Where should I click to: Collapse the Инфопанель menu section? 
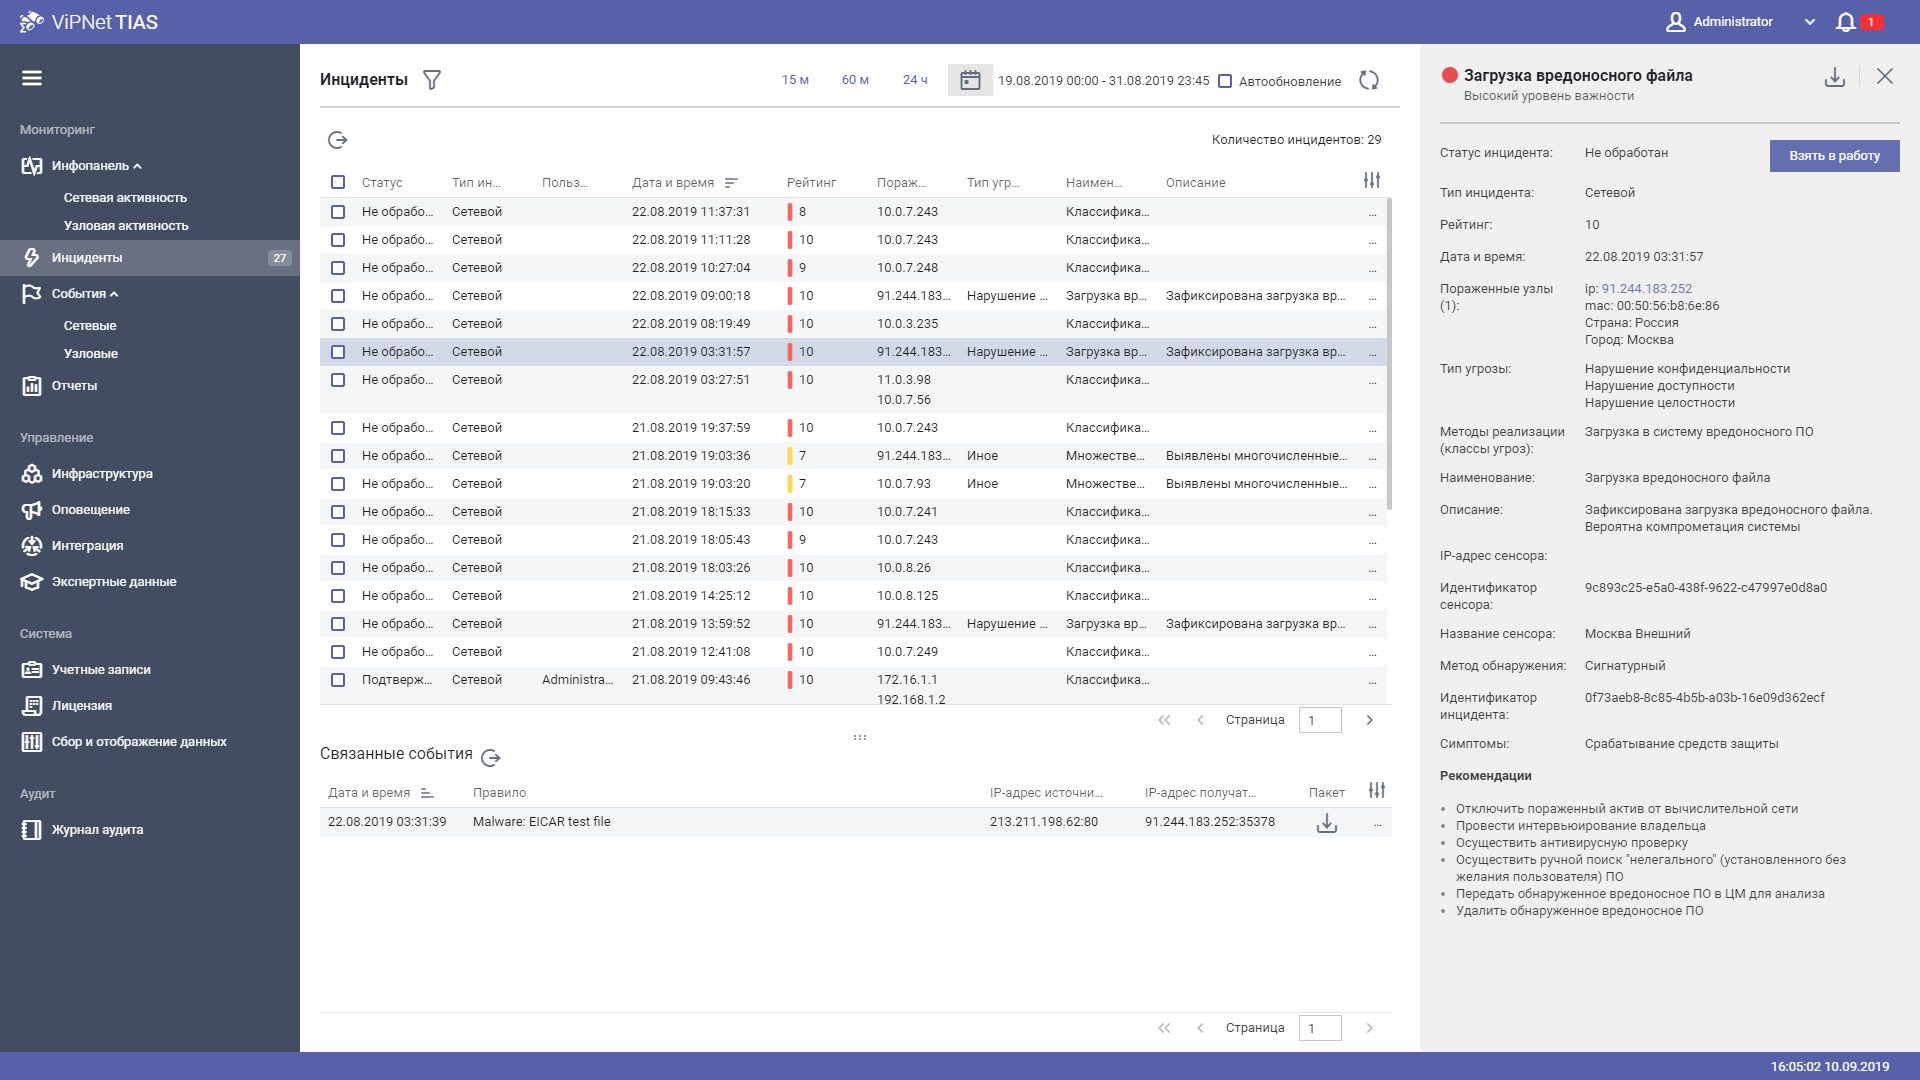click(x=137, y=166)
